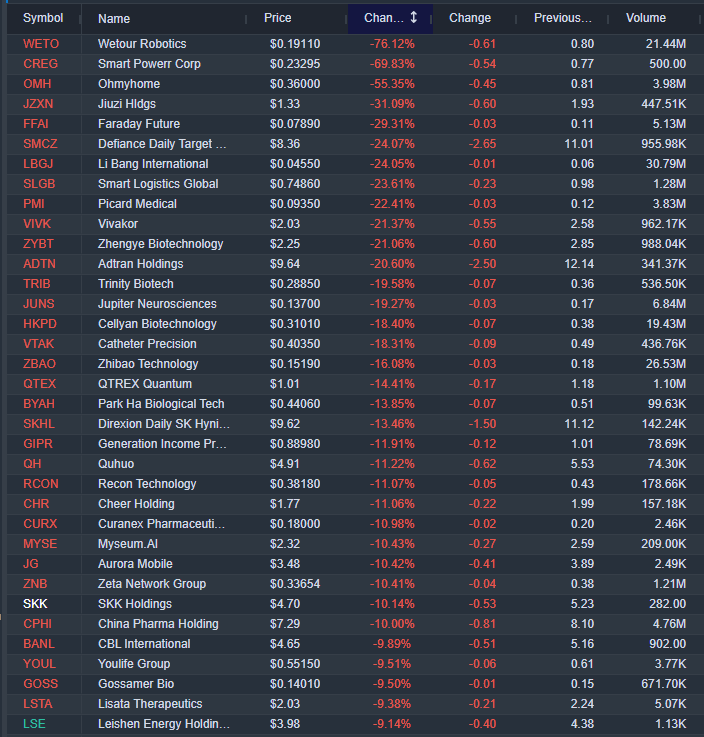Select the BANL ticker symbol
The image size is (704, 737).
[39, 644]
